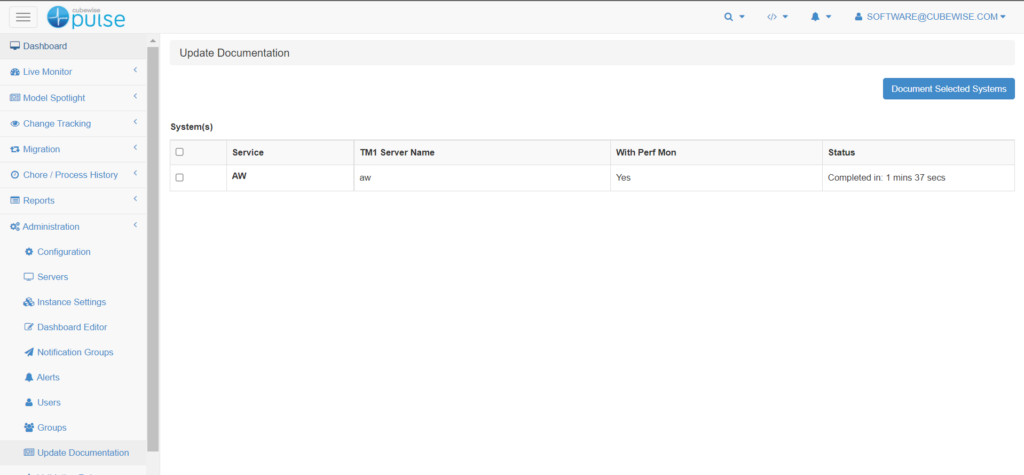Image resolution: width=1024 pixels, height=475 pixels.
Task: Collapse the Administration sidebar section
Action: point(72,227)
